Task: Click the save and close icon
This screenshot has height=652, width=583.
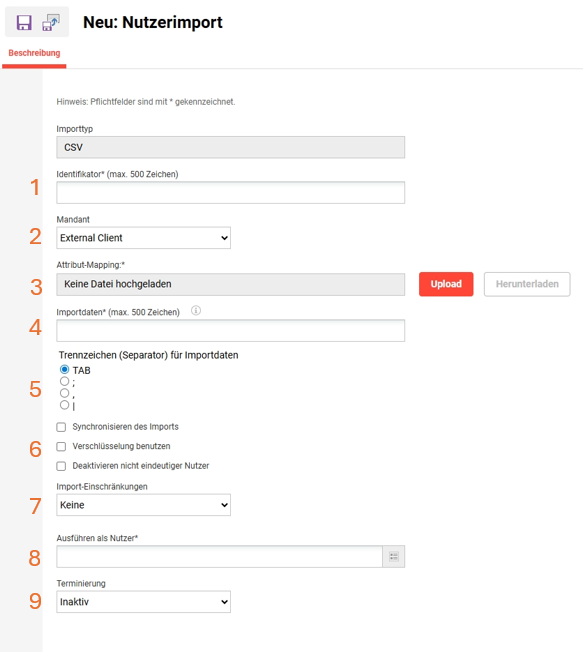Action: coord(51,22)
